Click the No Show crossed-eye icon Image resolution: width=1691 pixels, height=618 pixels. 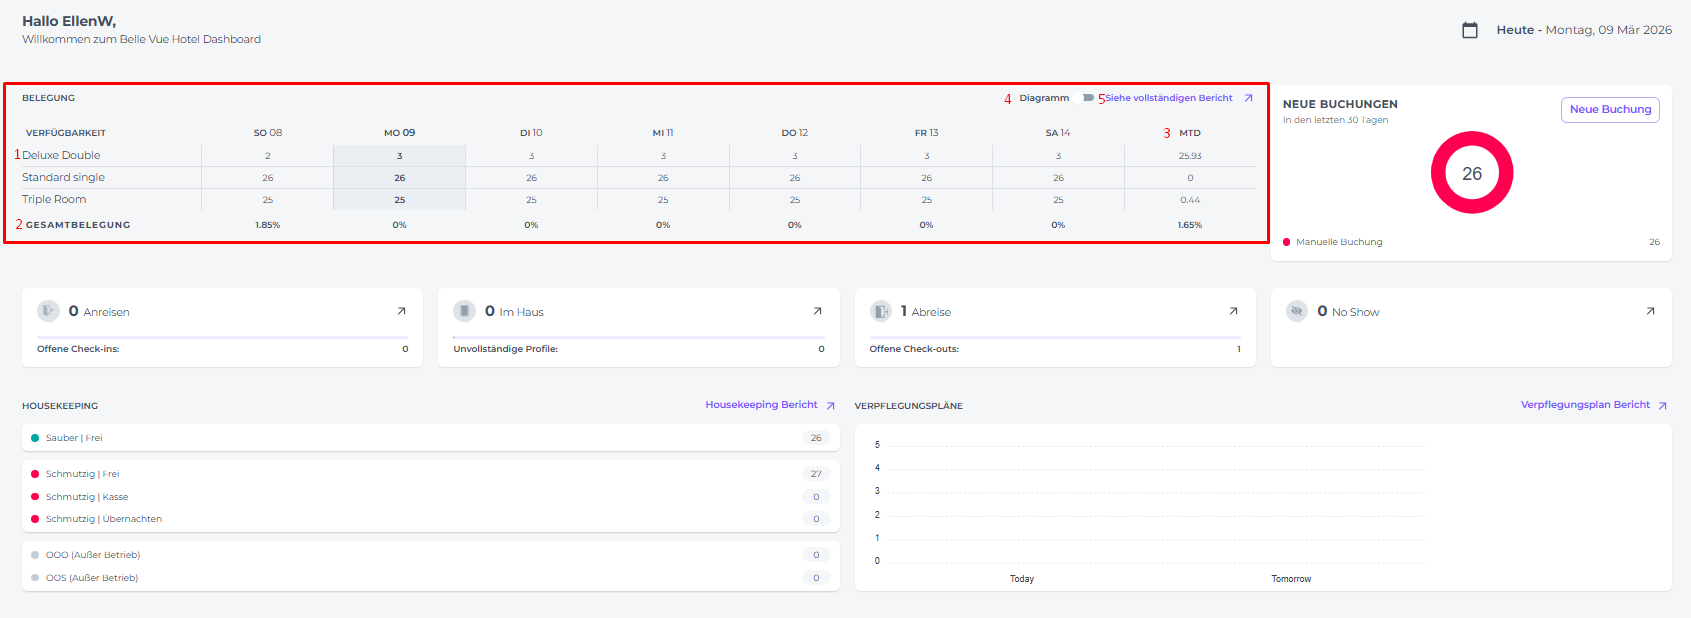(x=1296, y=311)
